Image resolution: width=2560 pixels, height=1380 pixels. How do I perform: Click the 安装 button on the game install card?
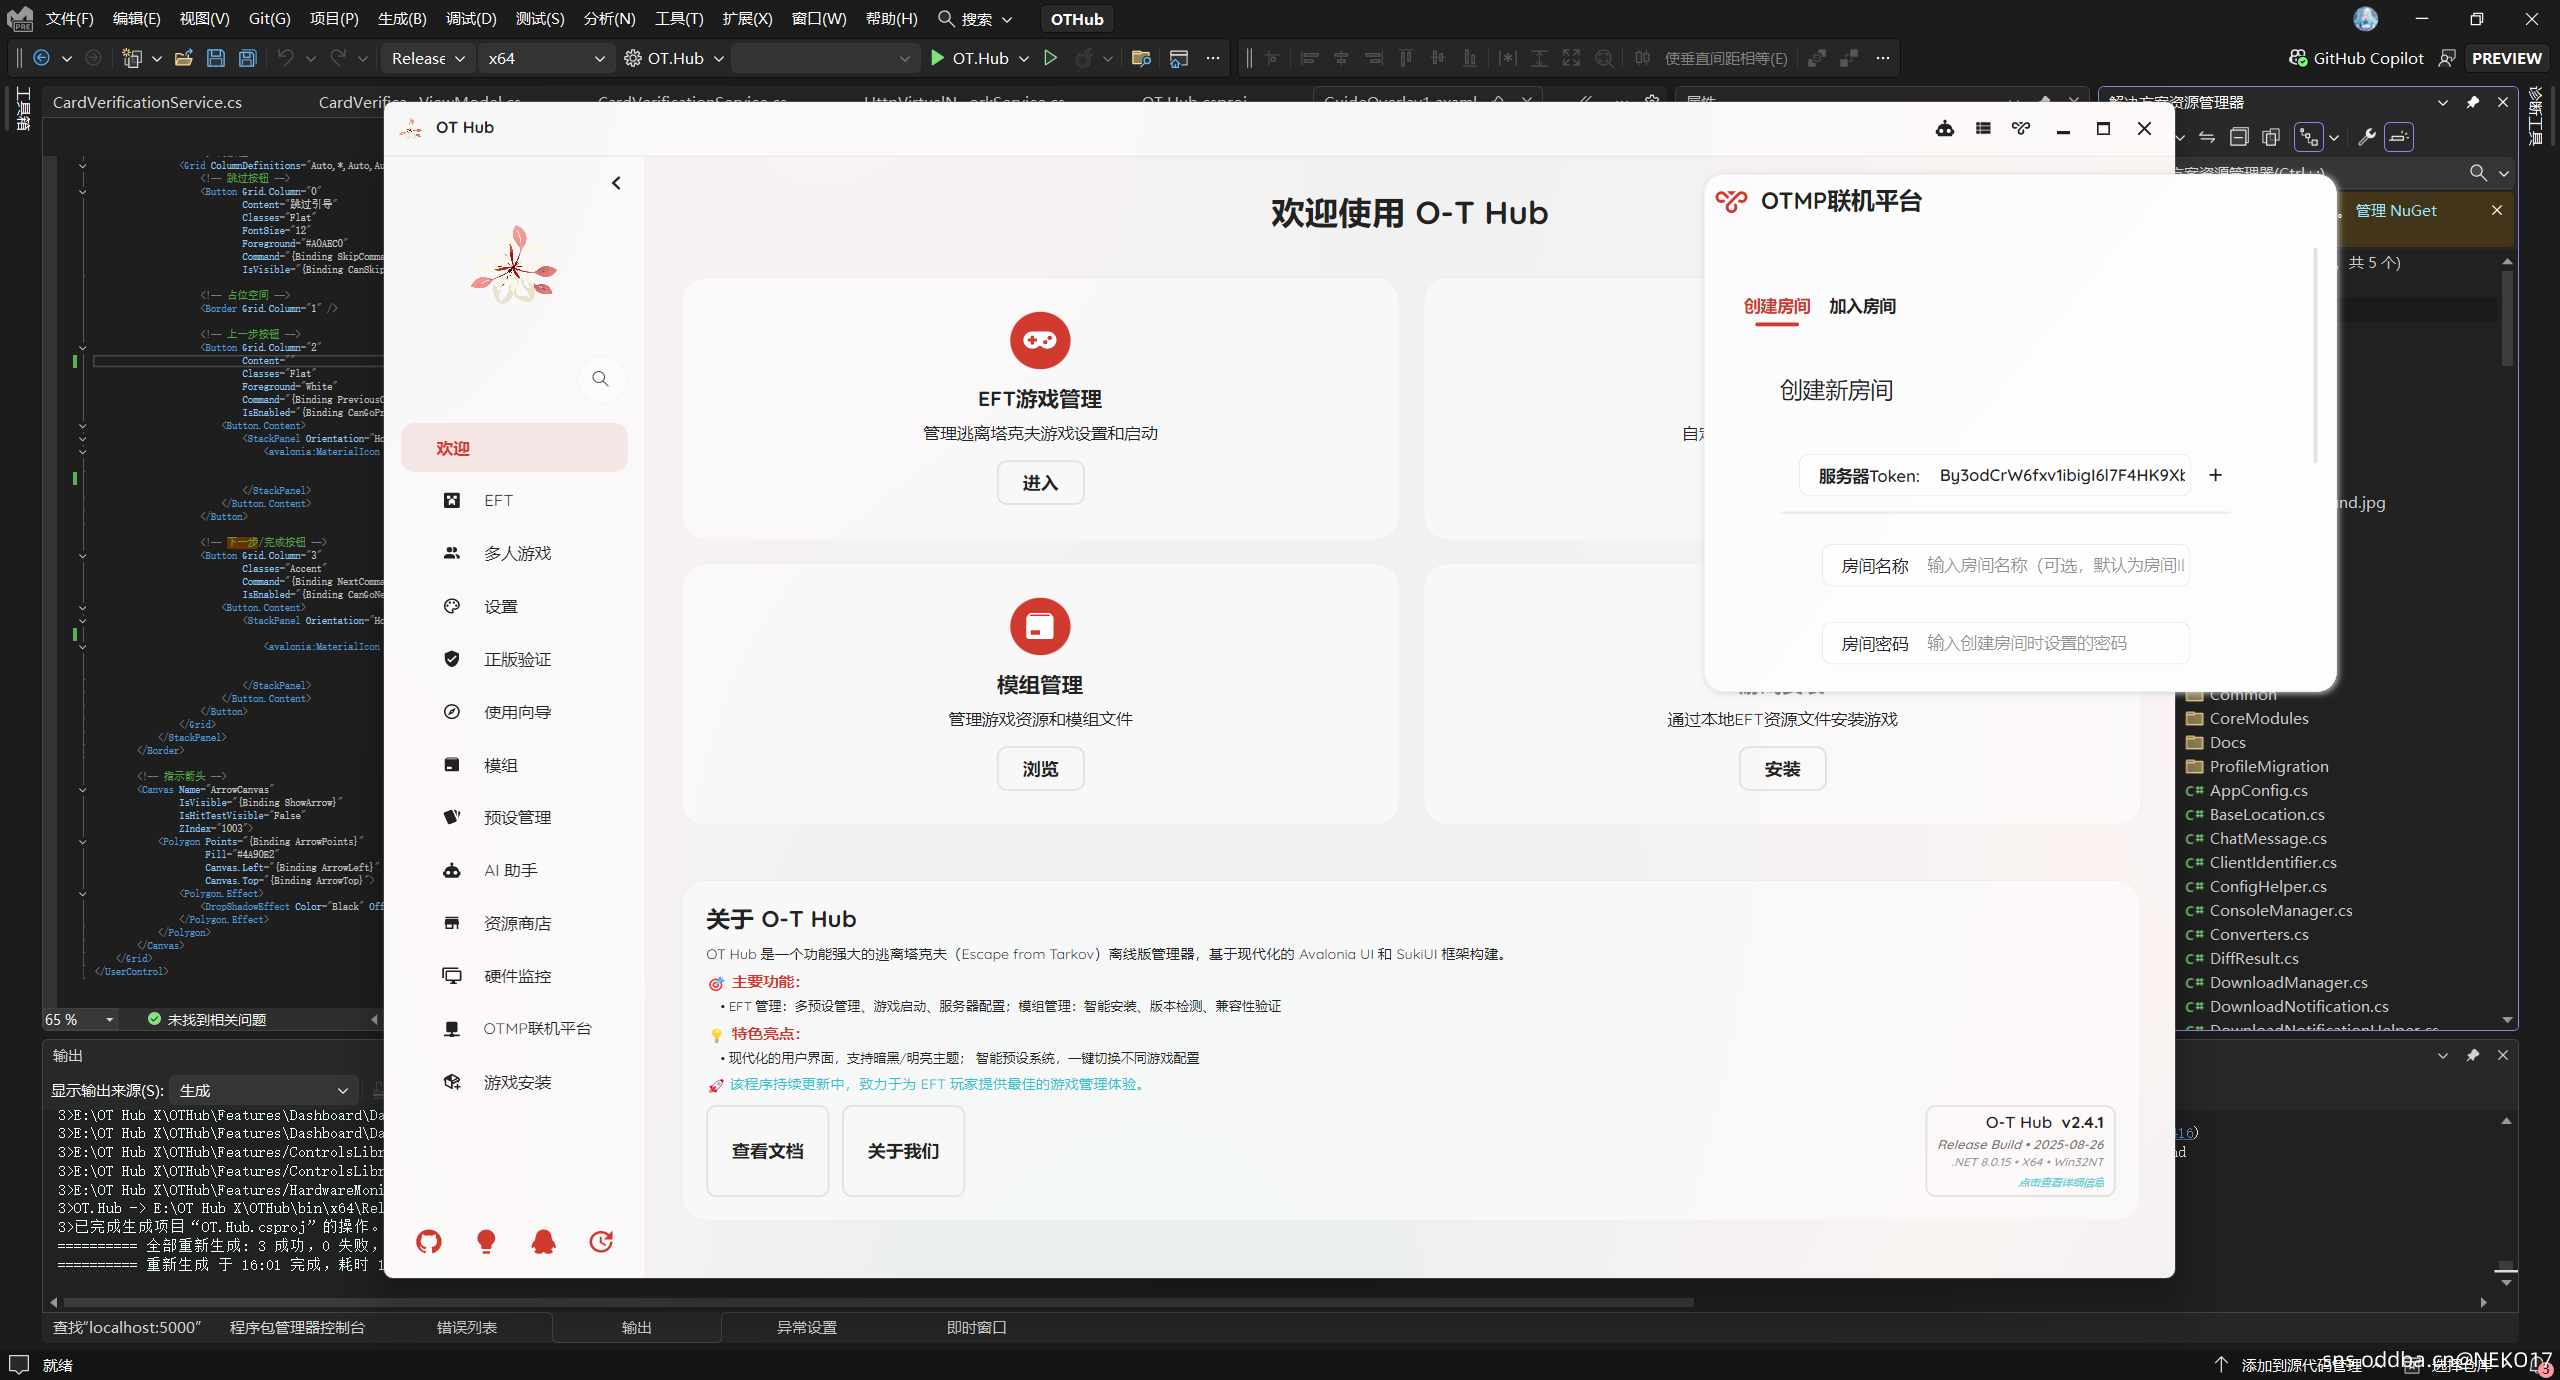coord(1782,769)
